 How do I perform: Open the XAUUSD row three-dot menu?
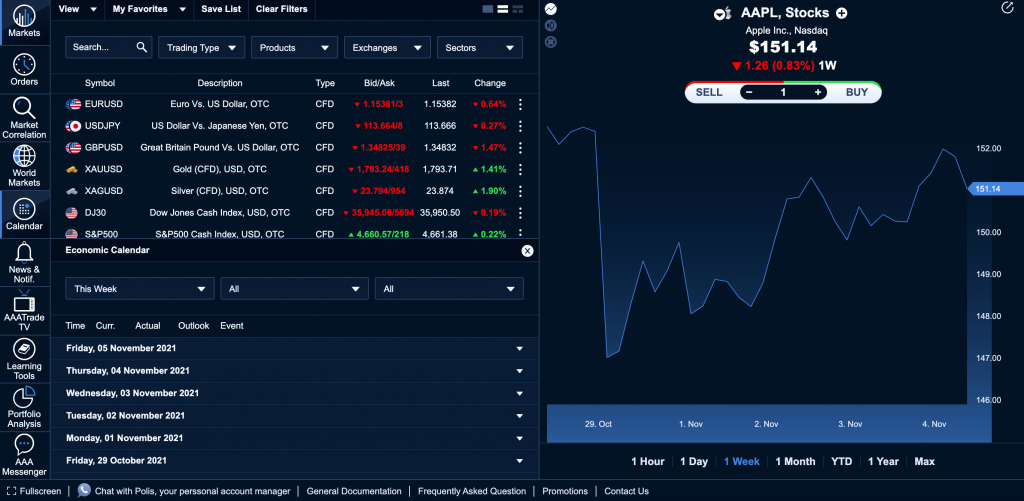(x=520, y=169)
